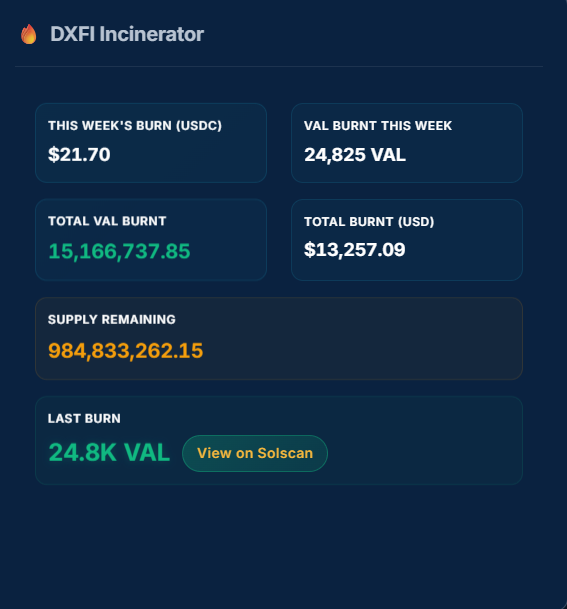Viewport: 567px width, 609px height.
Task: Select the 984,833,262.15 supply figure
Action: pos(125,351)
